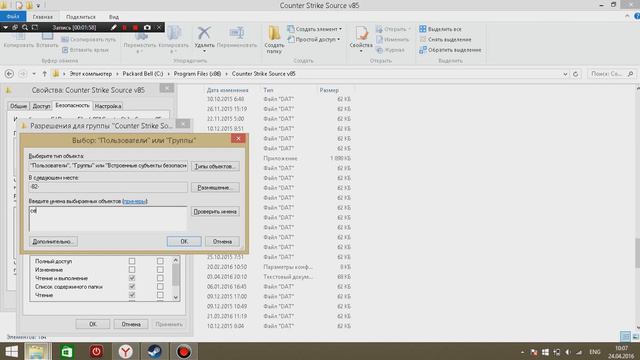The height and width of the screenshot is (360, 640).
Task: Click the Delete (Удалить) red X icon
Action: coord(204,33)
